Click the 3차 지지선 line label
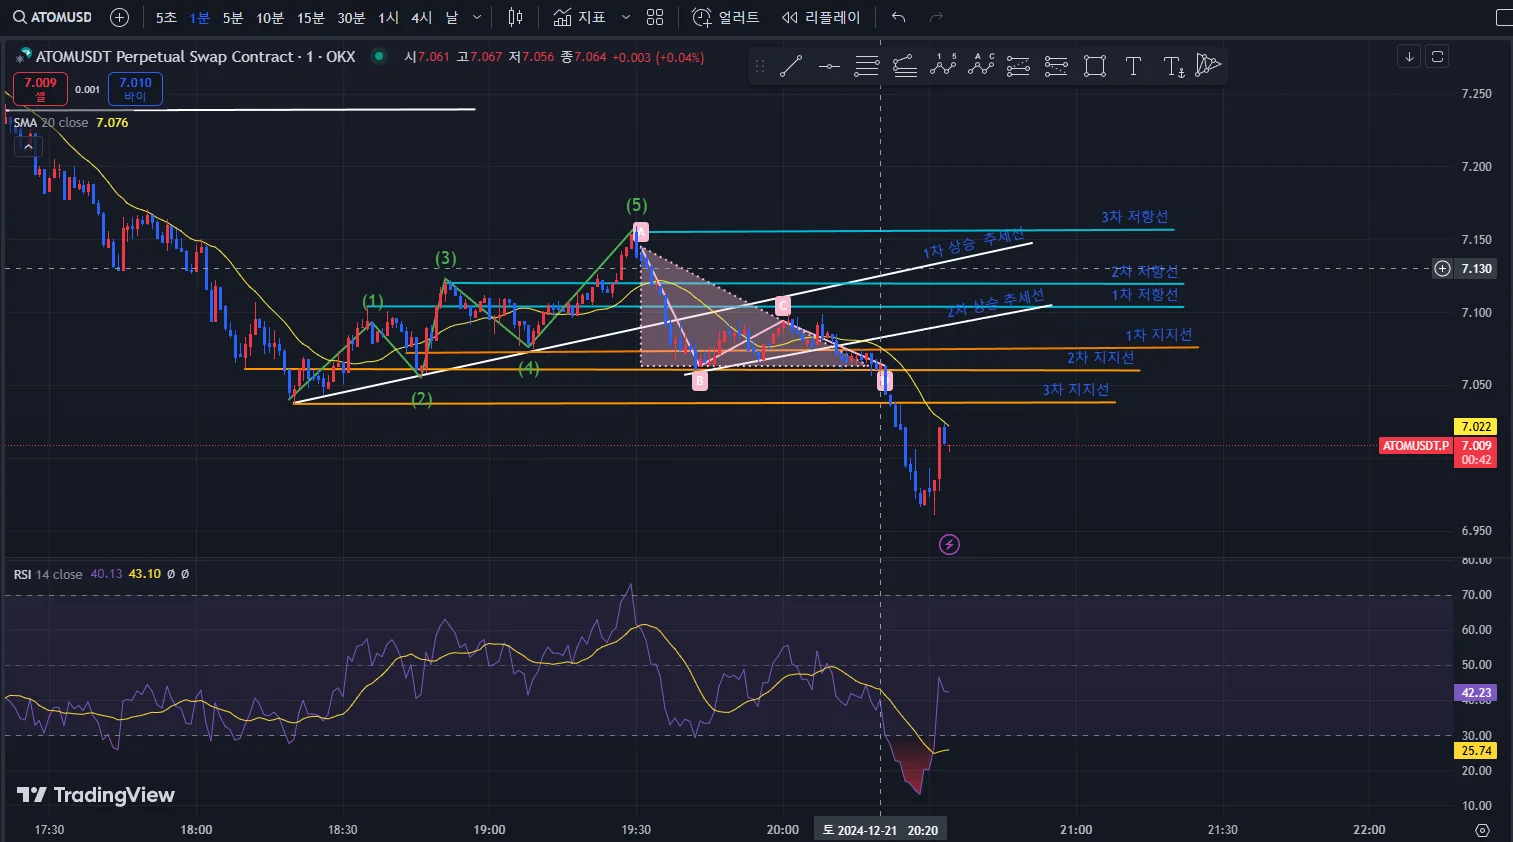1513x842 pixels. pos(1076,390)
